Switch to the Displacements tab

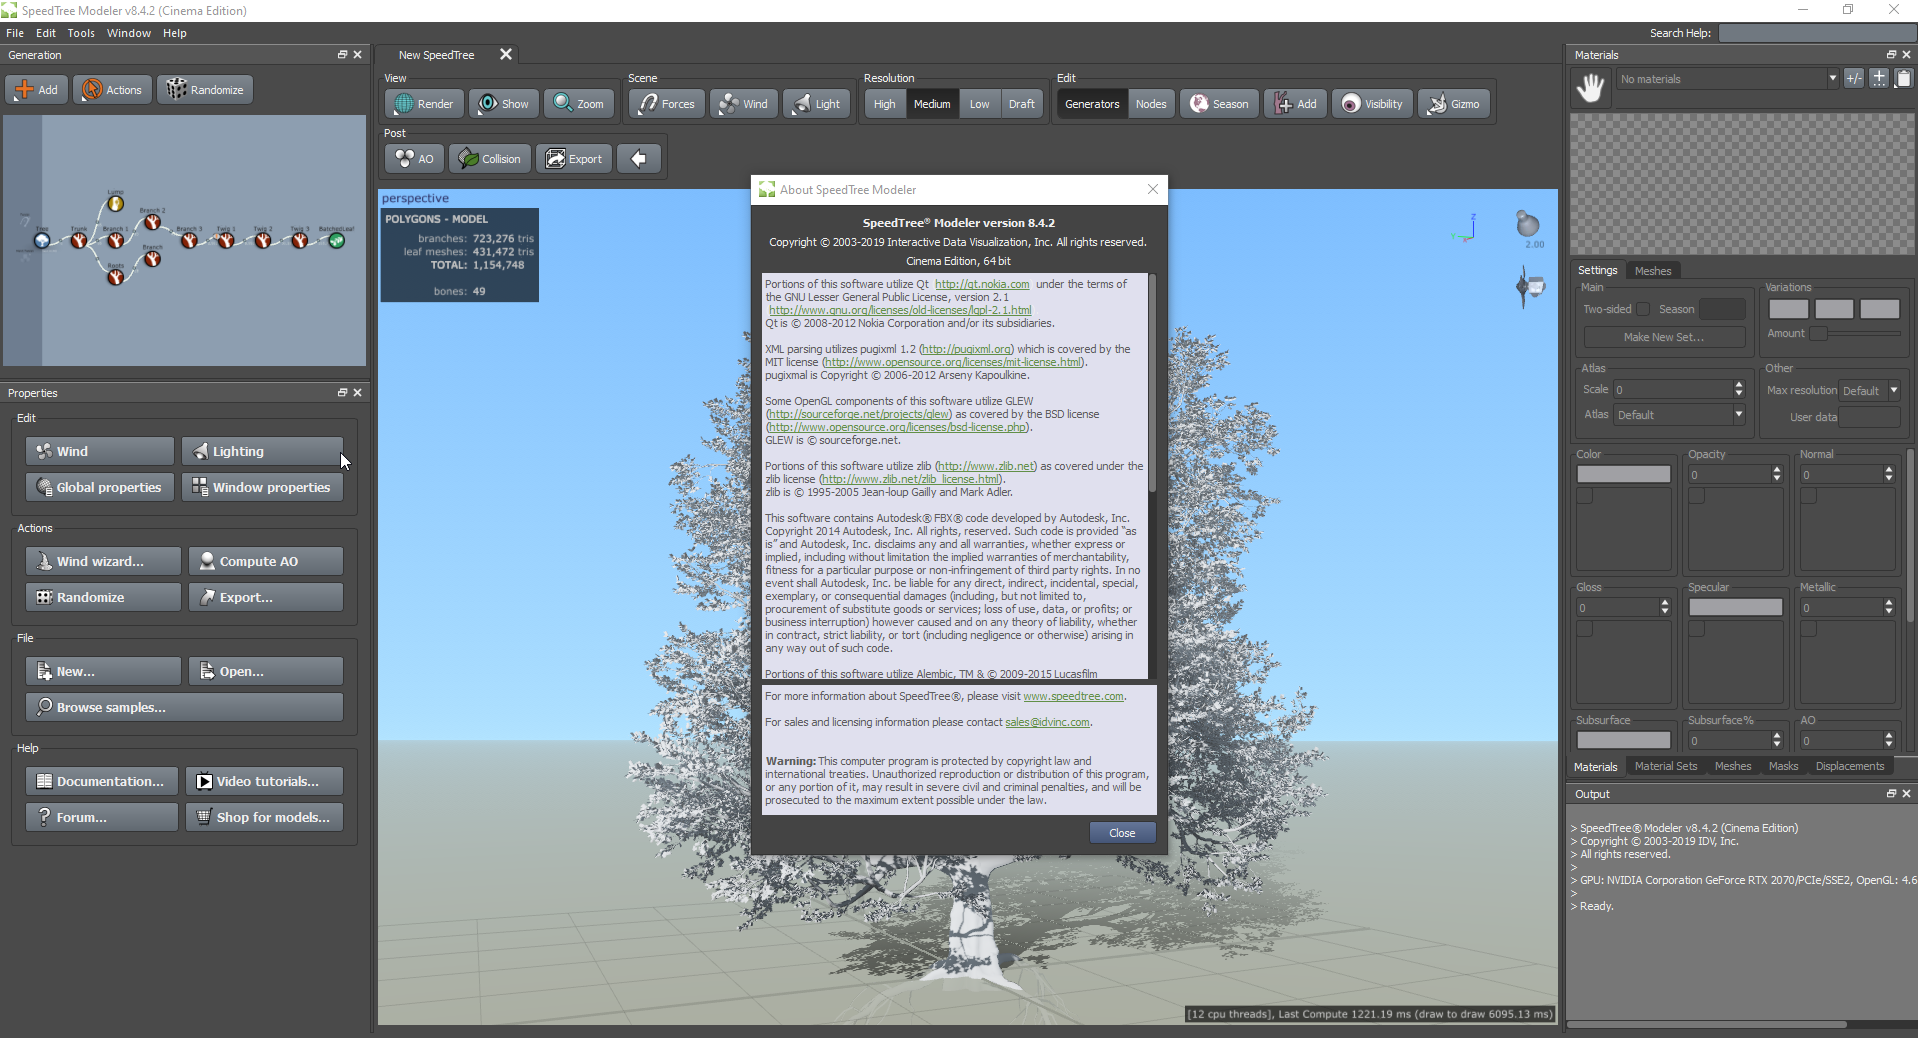tap(1849, 766)
